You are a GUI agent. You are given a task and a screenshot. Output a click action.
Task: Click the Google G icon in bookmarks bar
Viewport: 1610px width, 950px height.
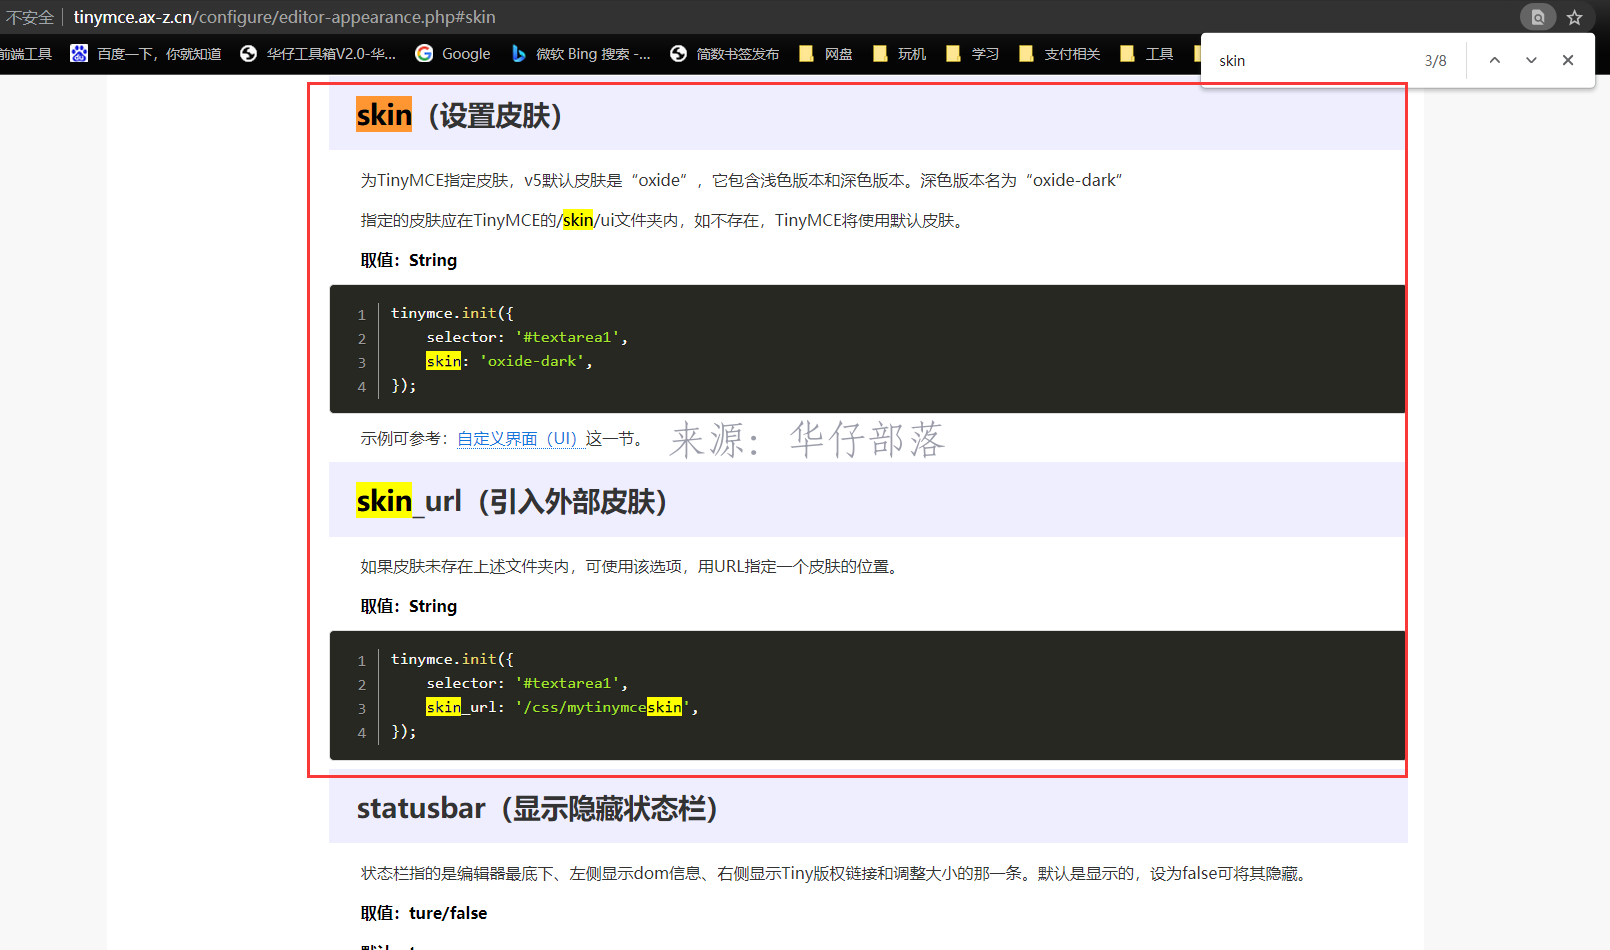424,54
